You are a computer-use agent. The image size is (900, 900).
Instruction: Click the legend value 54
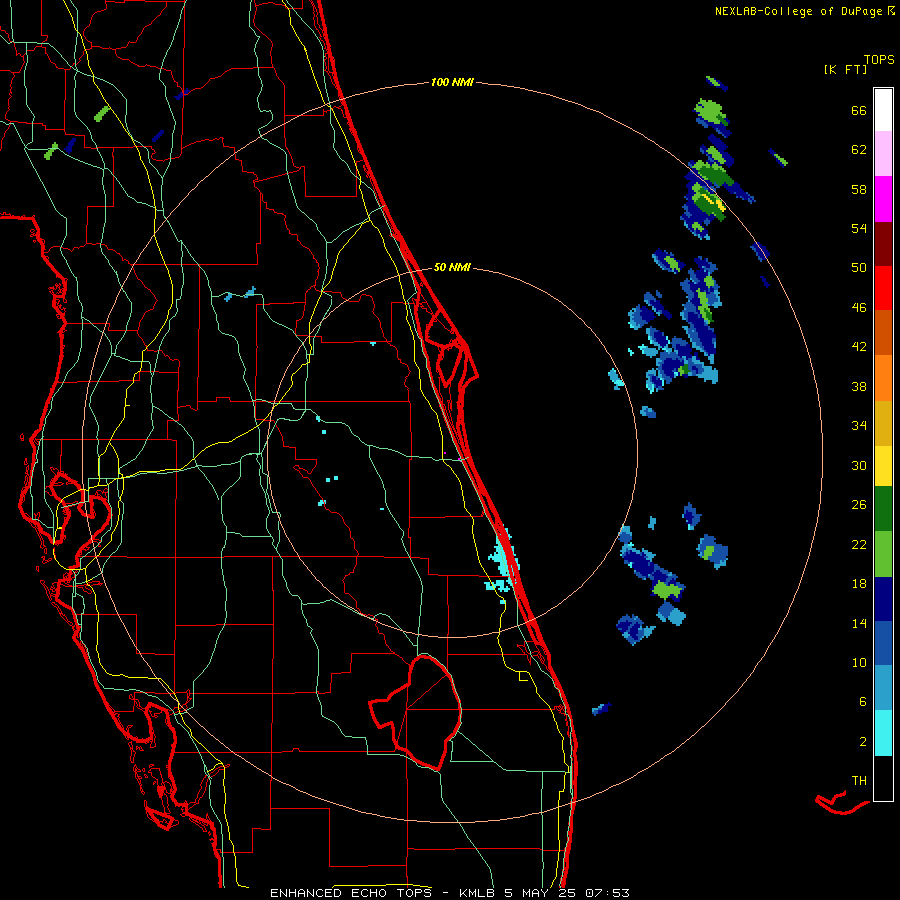pos(859,228)
